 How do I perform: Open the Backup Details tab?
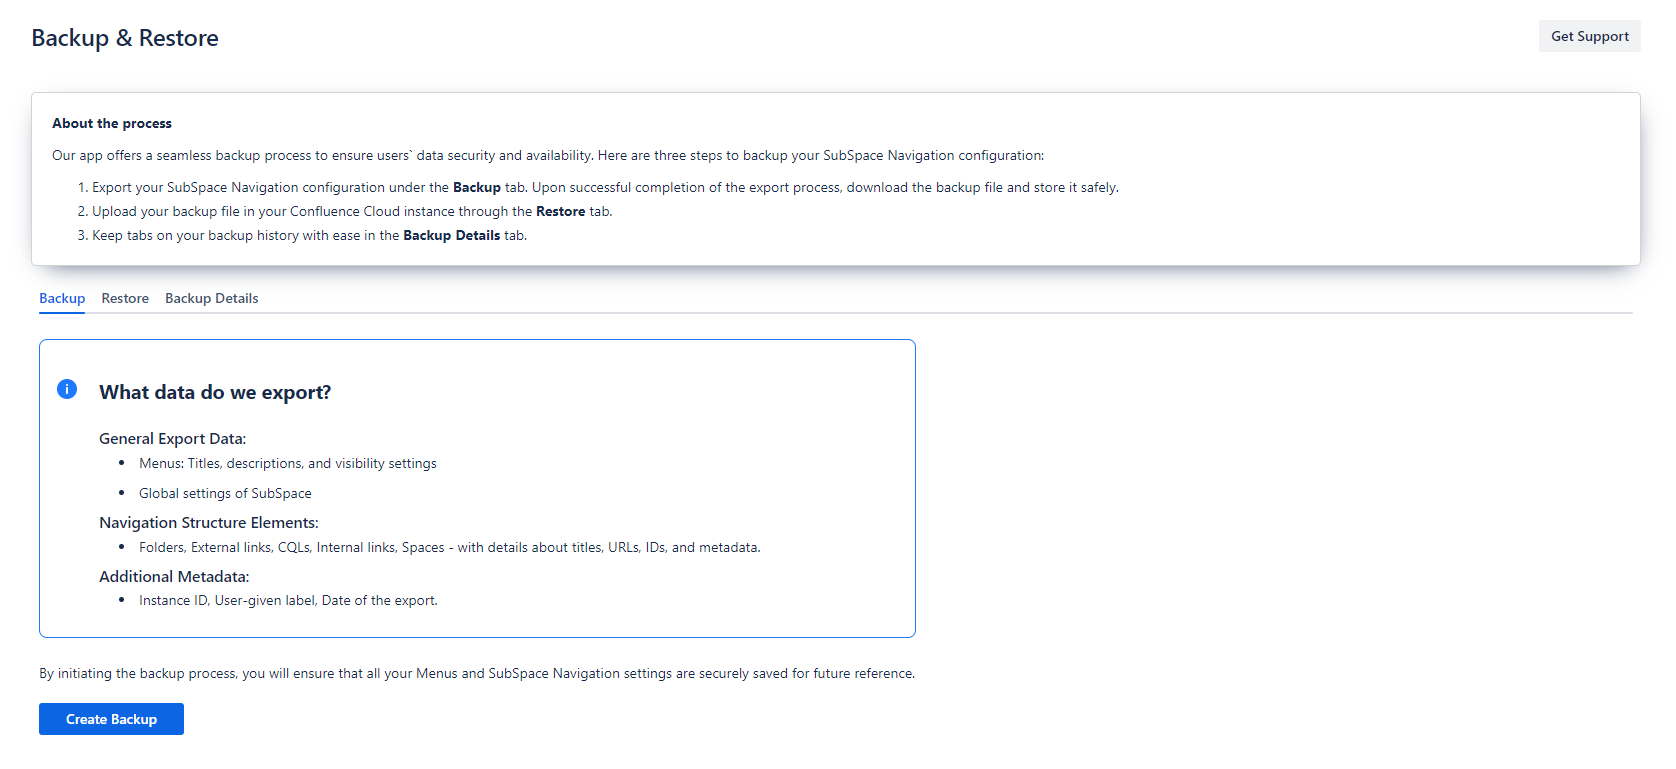pyautogui.click(x=211, y=298)
